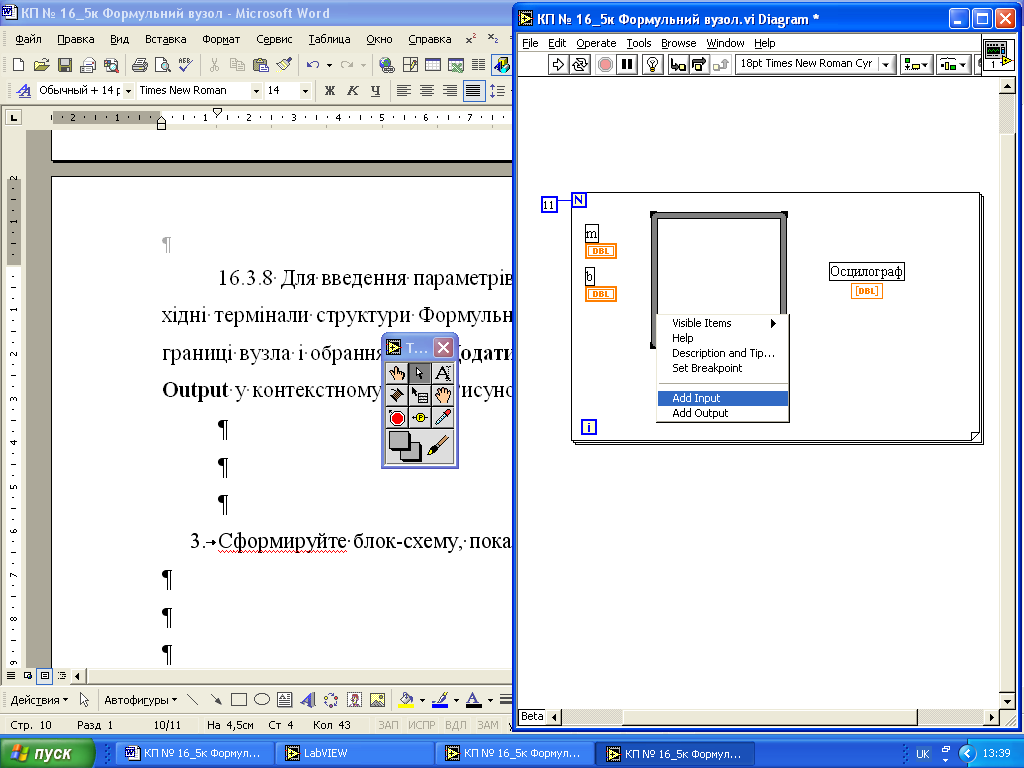Click Undo arrow in Word toolbar

tap(313, 64)
